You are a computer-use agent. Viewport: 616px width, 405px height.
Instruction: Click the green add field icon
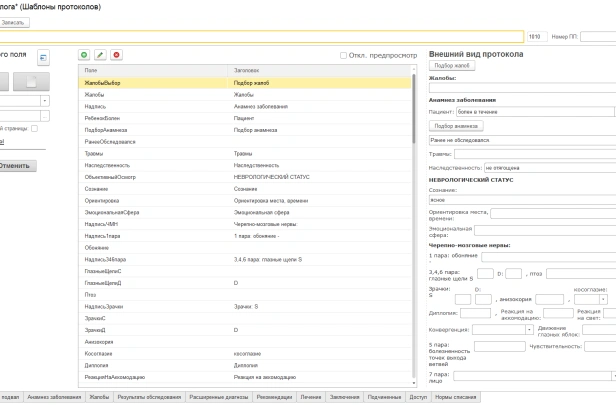coord(84,54)
